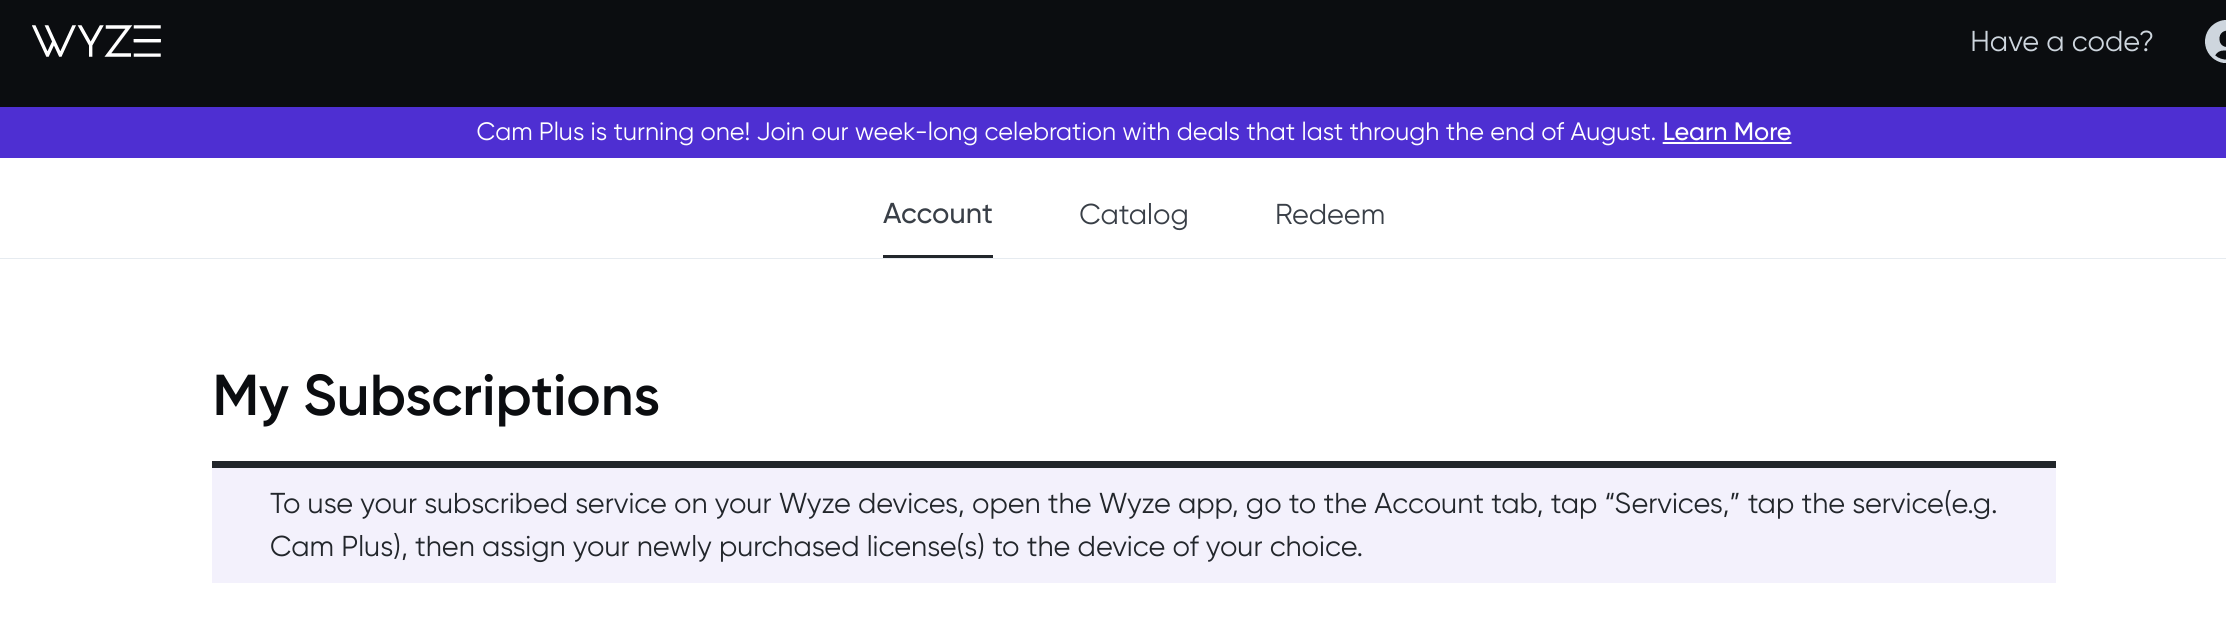
Task: Click the dark divider line above the notice
Action: pyautogui.click(x=1133, y=464)
